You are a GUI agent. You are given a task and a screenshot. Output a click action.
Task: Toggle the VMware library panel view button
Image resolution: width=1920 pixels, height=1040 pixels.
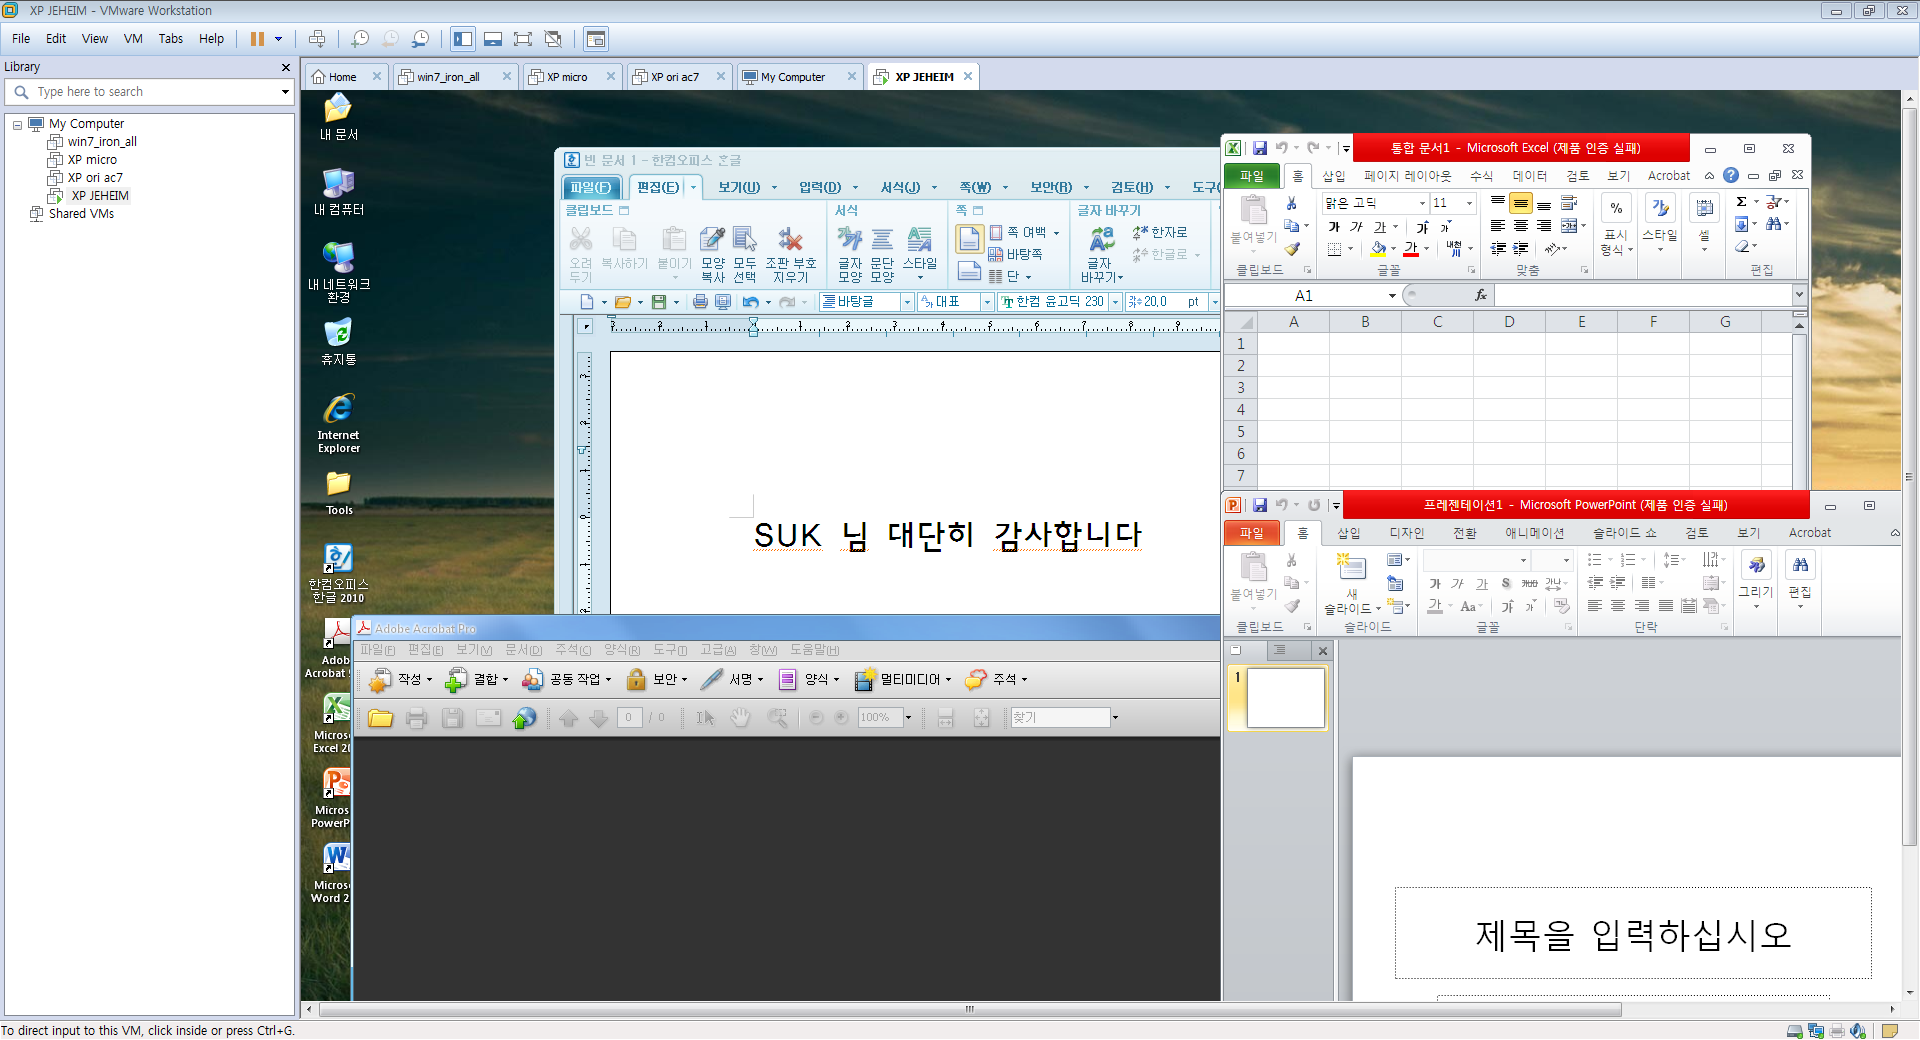pyautogui.click(x=463, y=39)
